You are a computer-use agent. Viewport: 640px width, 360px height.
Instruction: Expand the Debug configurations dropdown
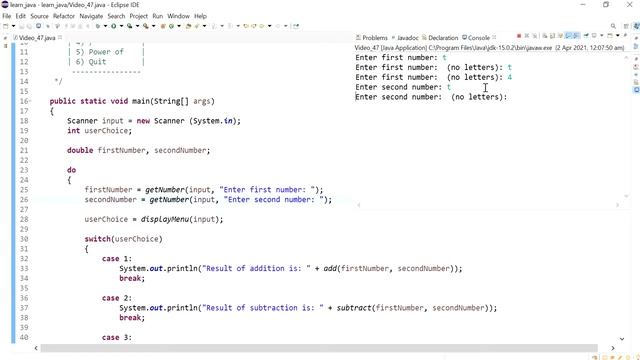pos(105,26)
